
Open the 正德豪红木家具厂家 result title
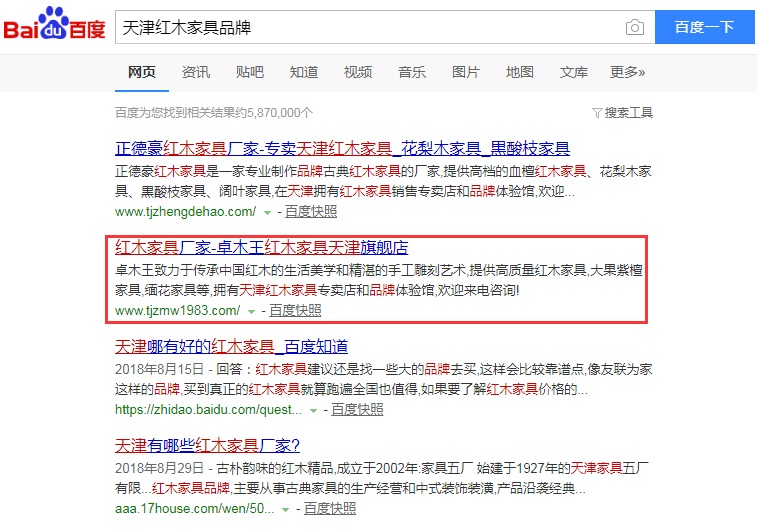tap(342, 148)
